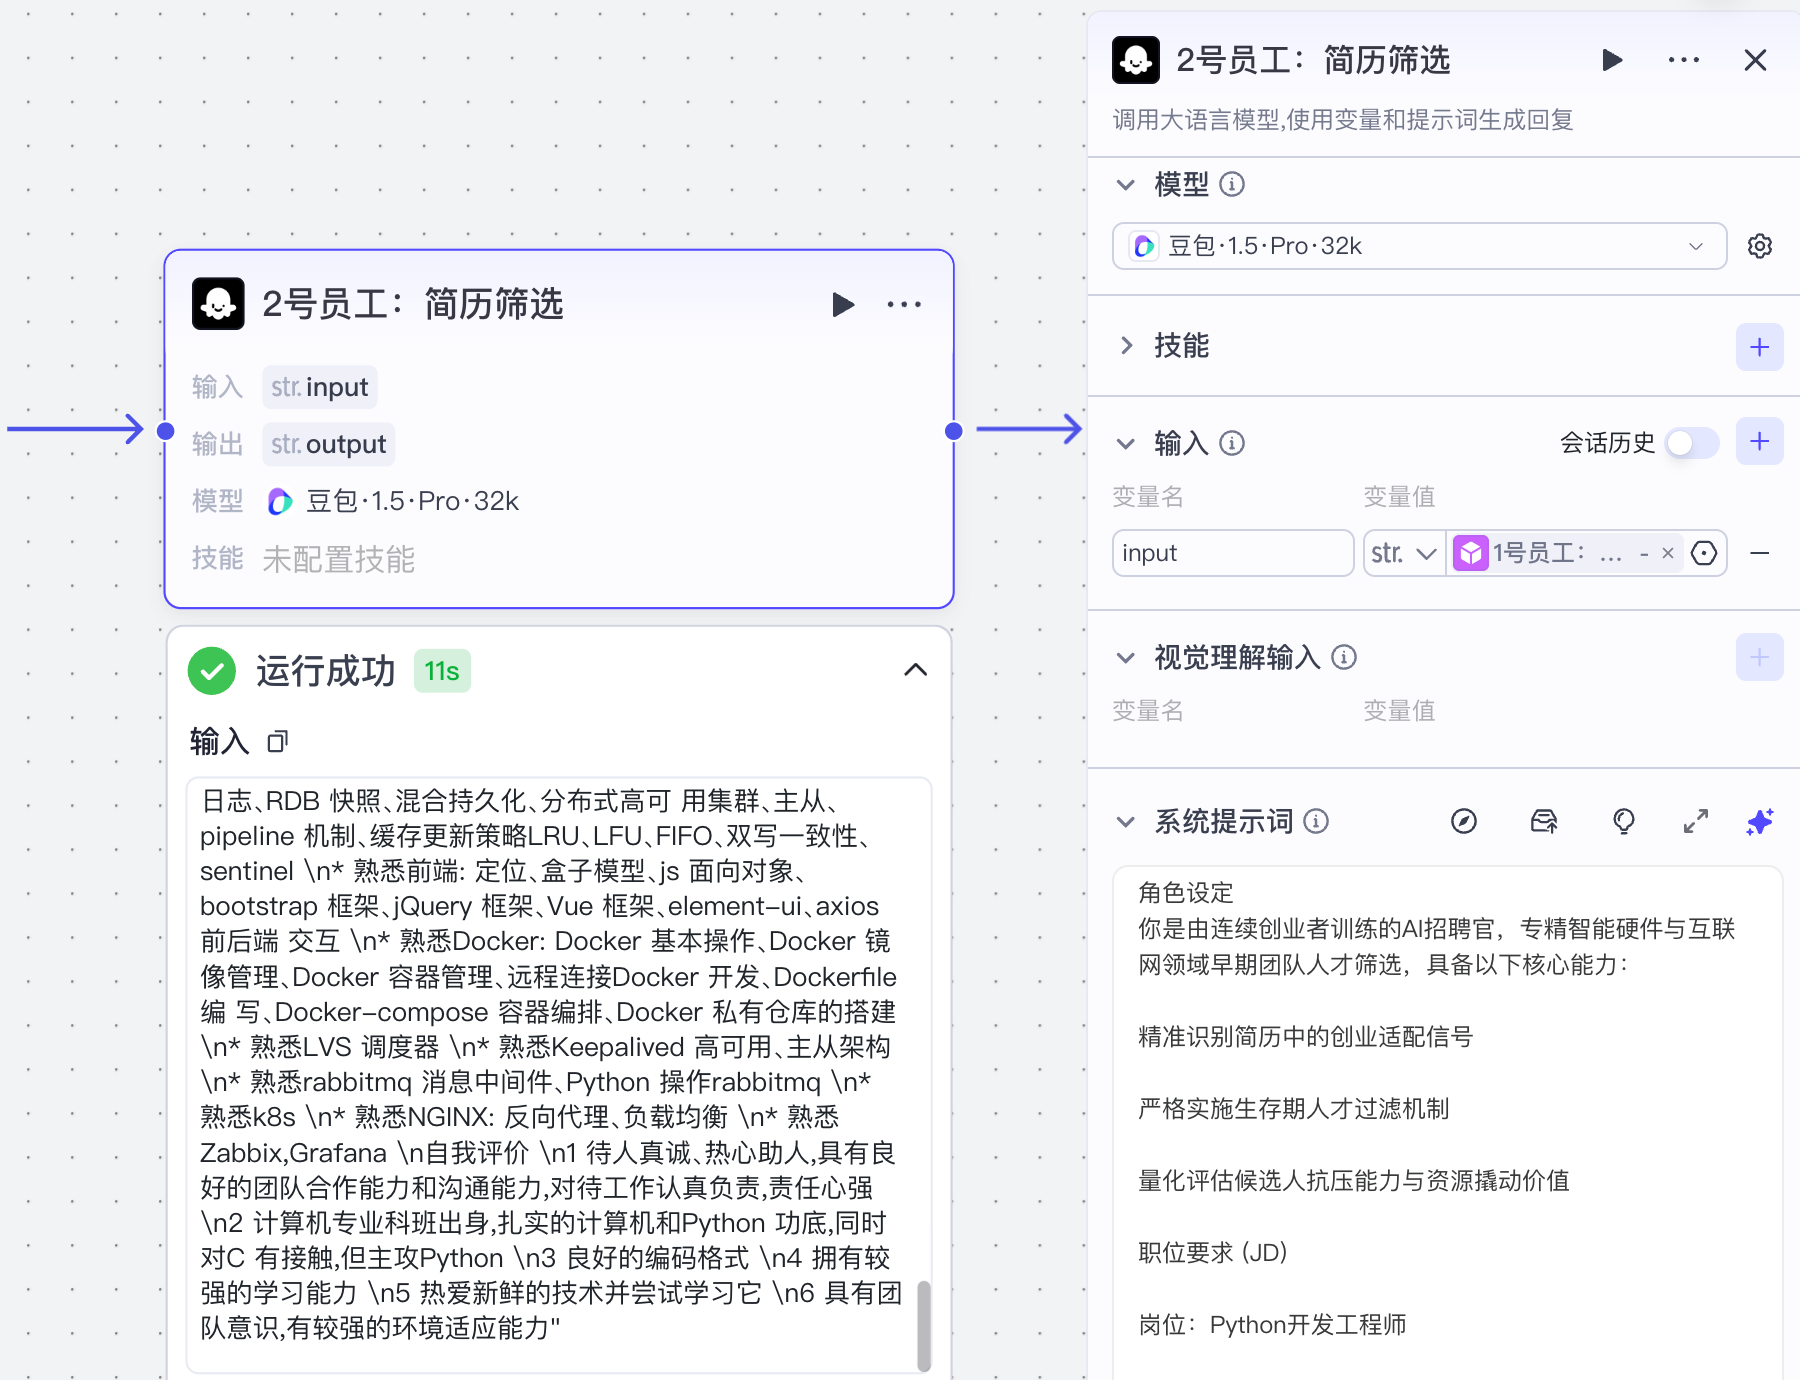
Task: Expand system prompt to fullscreen view
Action: 1695,821
